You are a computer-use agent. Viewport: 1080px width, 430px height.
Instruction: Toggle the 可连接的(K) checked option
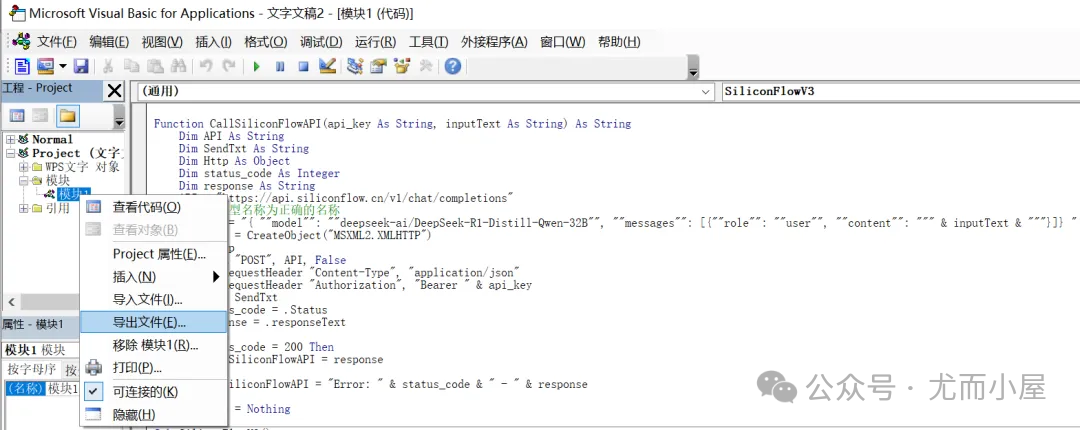click(x=154, y=392)
